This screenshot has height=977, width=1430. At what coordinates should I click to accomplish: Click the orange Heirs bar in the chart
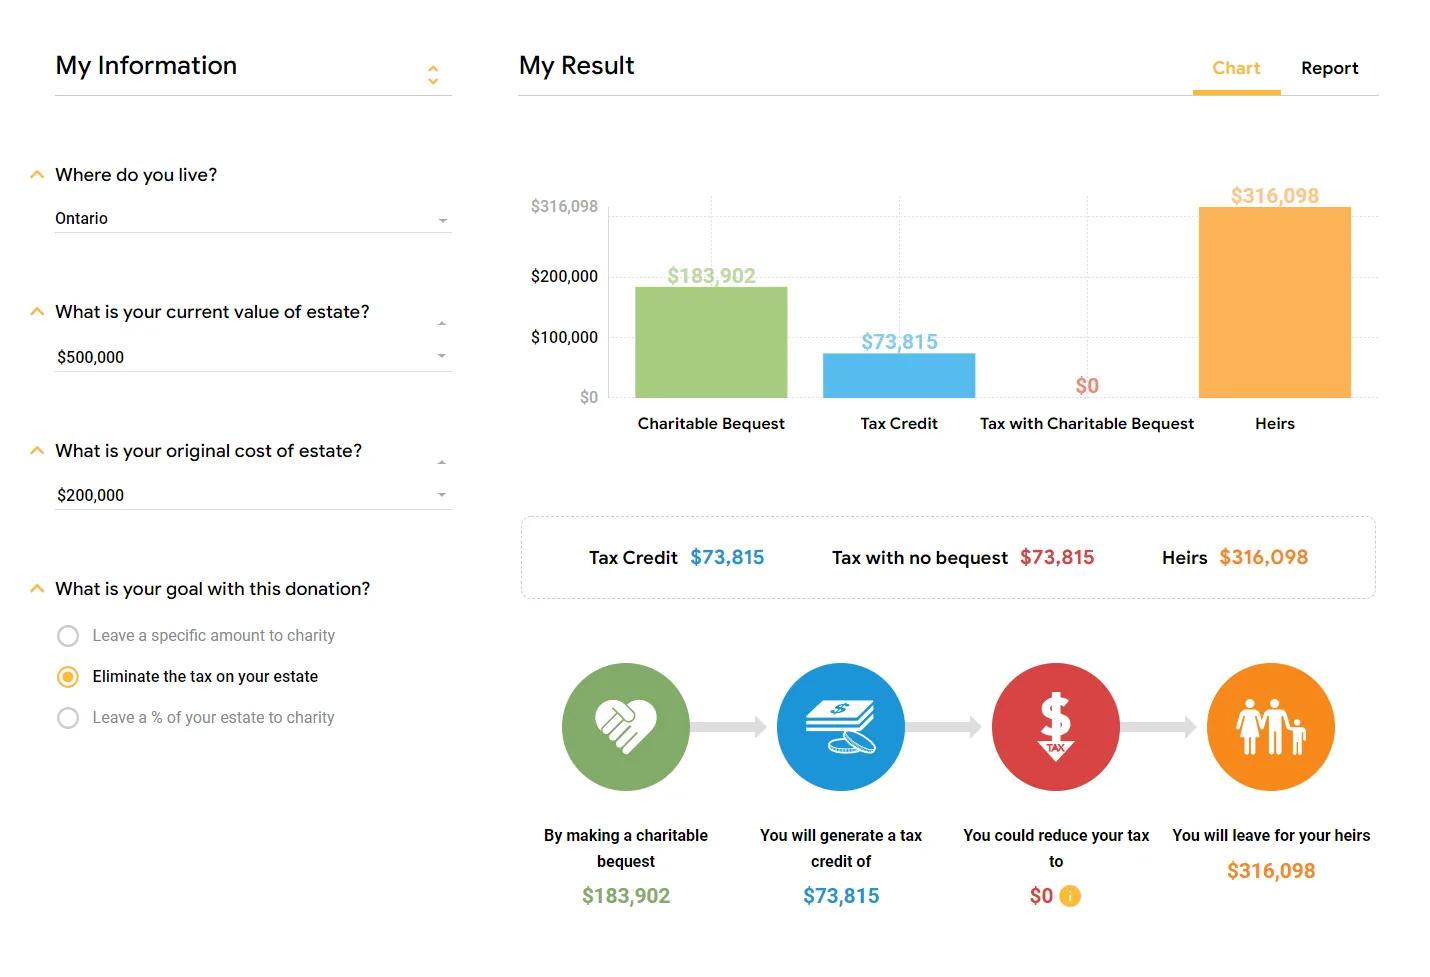[1275, 302]
